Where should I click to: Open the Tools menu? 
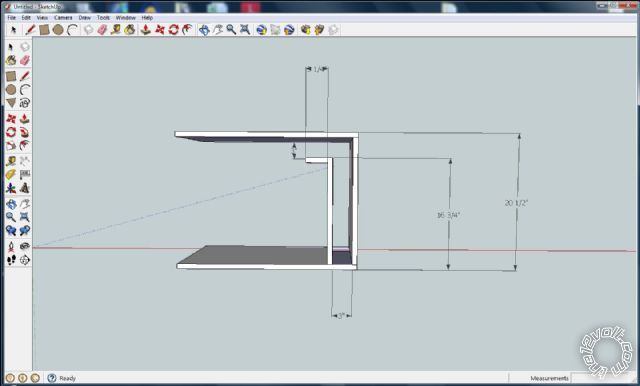[103, 18]
